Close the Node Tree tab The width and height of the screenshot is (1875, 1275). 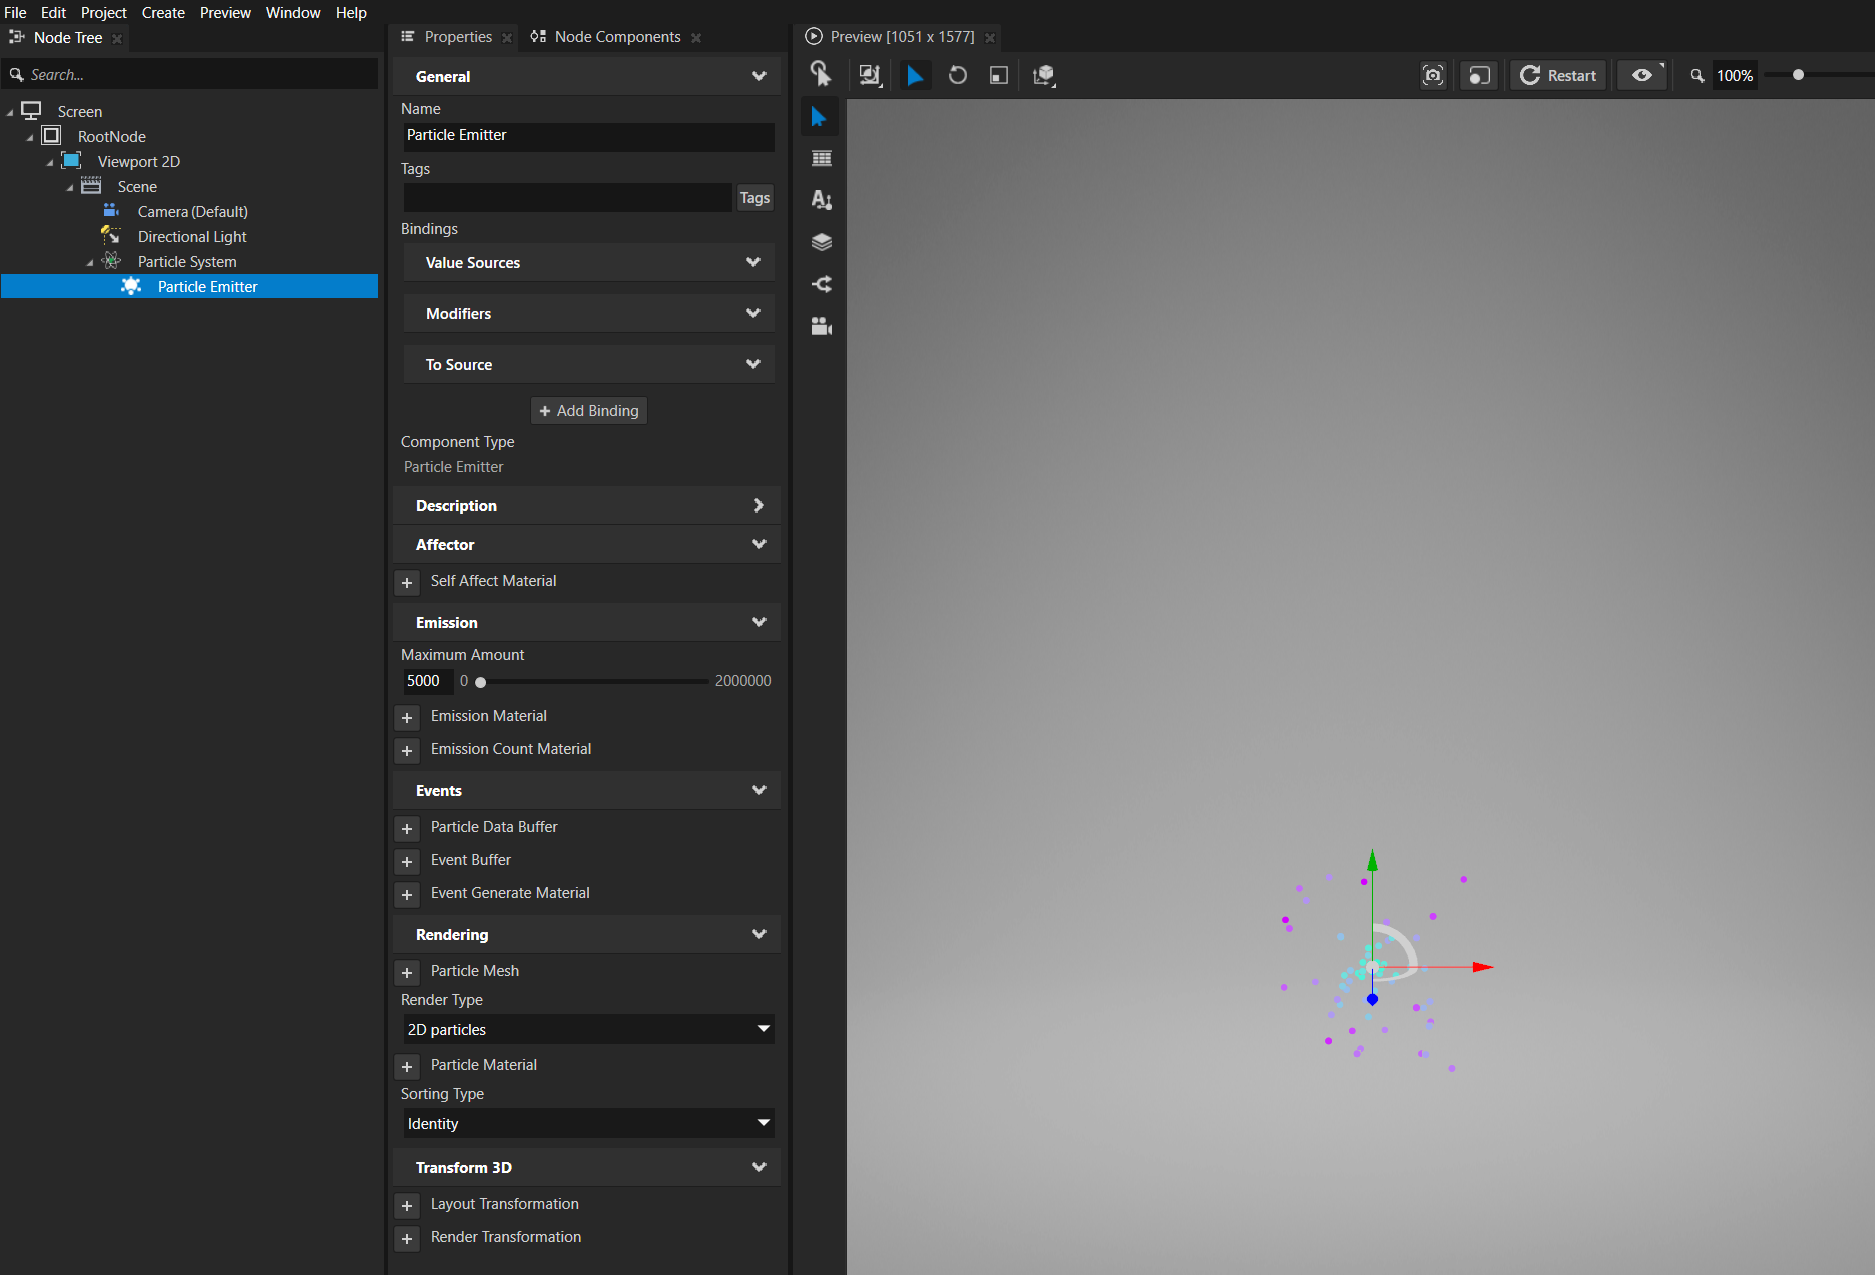click(x=117, y=39)
